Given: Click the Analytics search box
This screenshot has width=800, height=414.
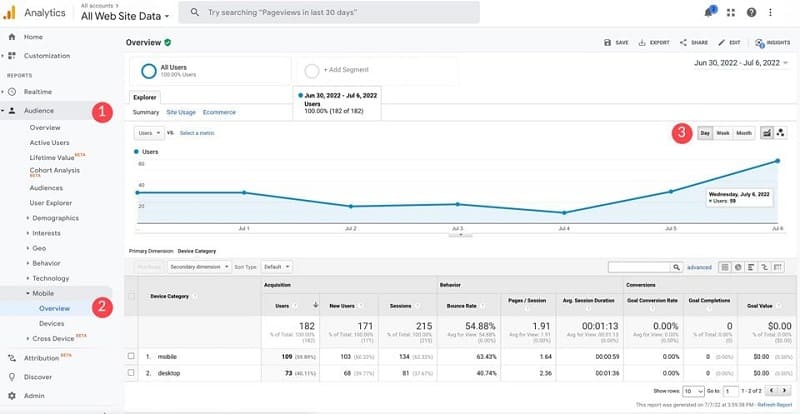Looking at the screenshot, I should click(330, 12).
